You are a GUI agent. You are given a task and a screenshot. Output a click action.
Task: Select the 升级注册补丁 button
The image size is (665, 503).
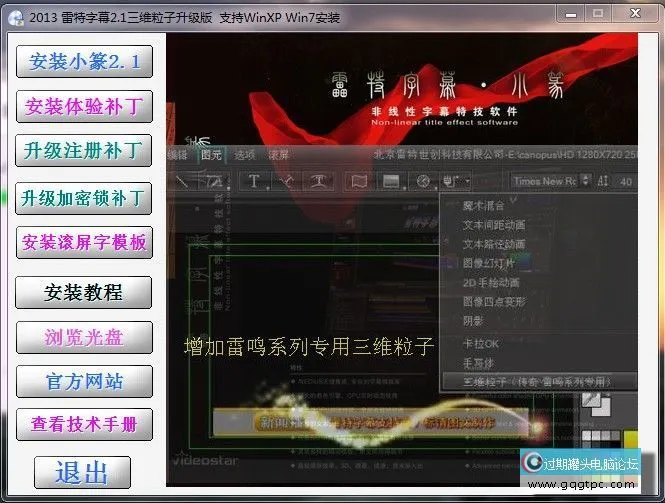[84, 150]
